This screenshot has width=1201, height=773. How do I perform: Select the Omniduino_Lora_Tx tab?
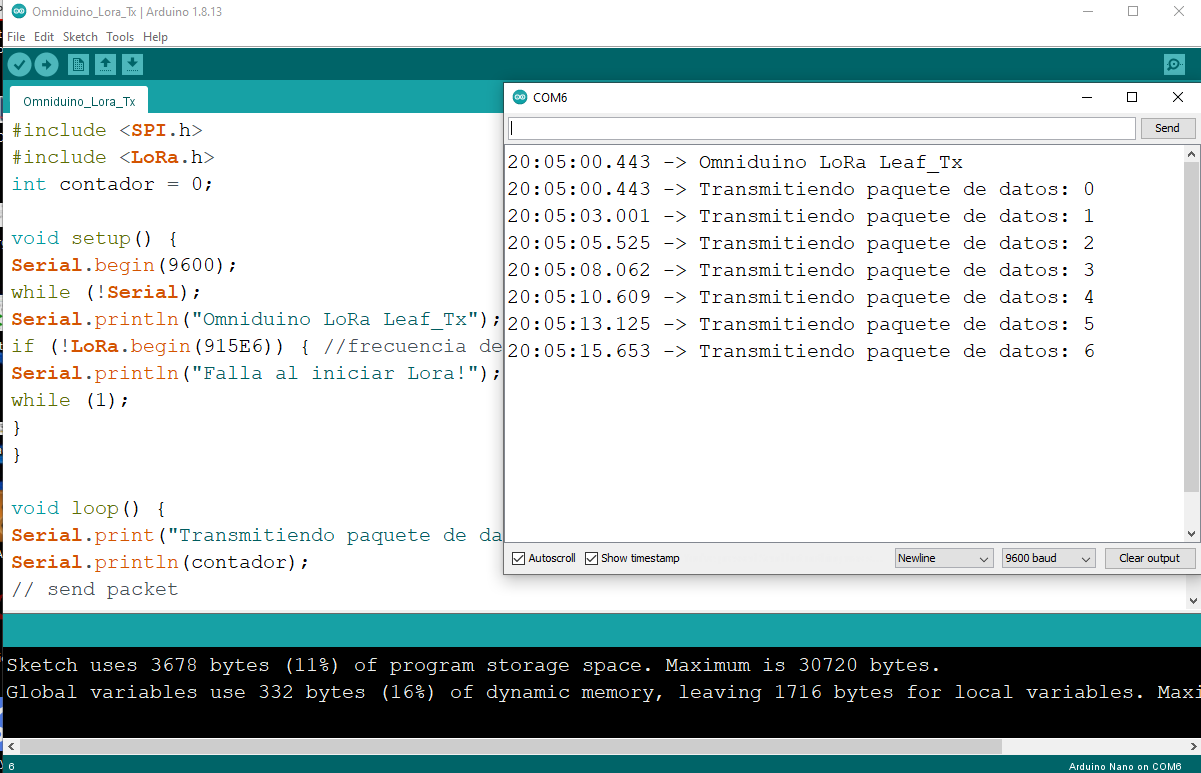79,101
